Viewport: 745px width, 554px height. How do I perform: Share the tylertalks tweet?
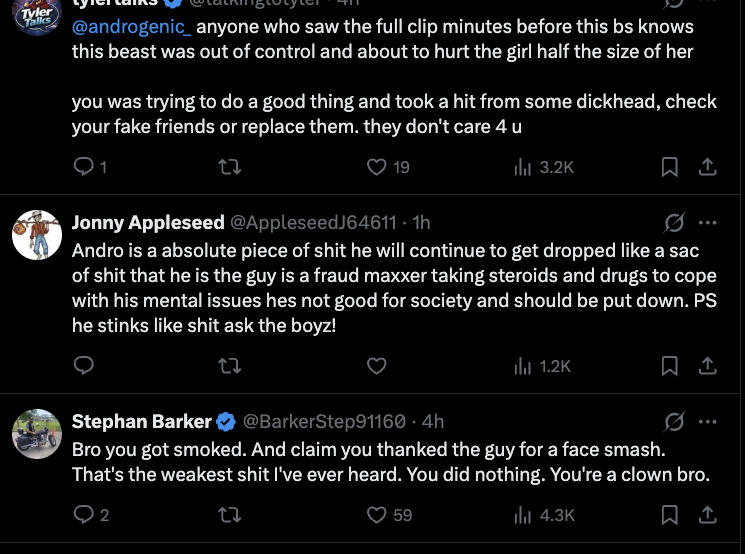coord(706,167)
